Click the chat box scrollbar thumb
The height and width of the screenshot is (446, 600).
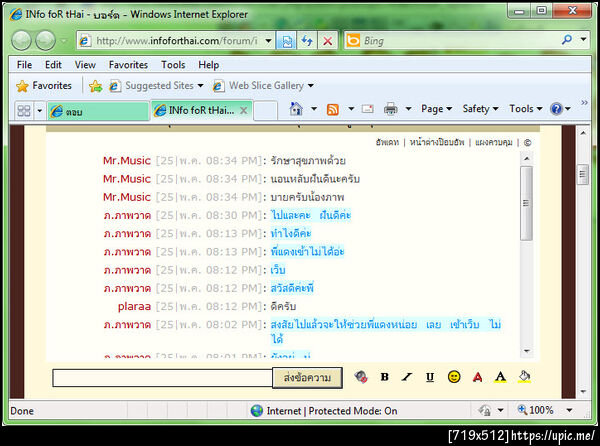click(527, 203)
